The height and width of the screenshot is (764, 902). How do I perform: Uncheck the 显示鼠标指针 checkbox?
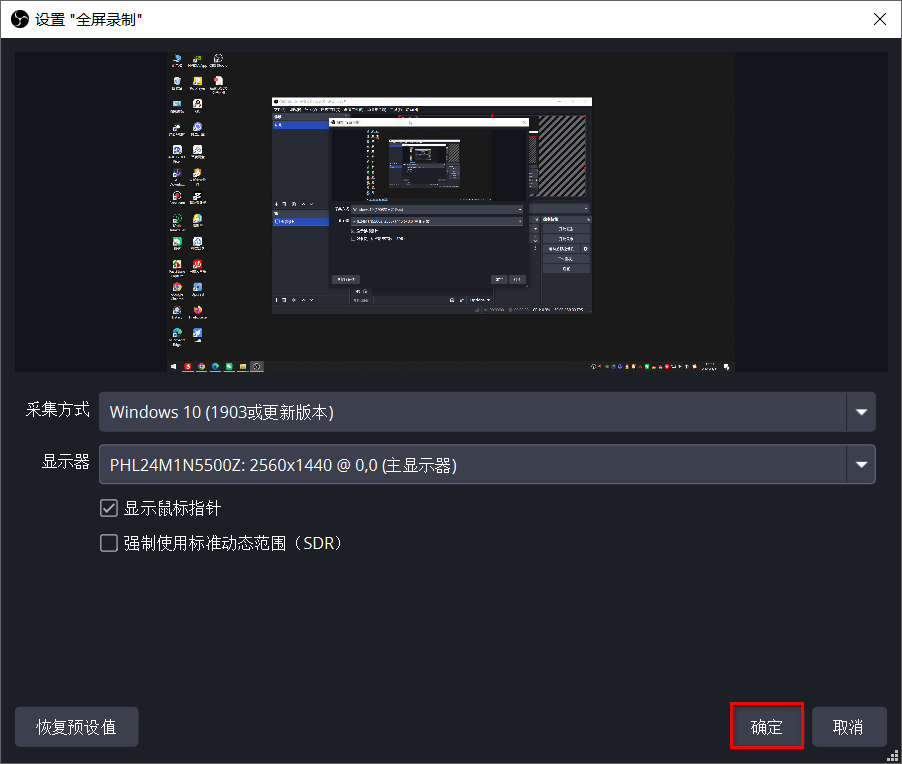tap(109, 508)
